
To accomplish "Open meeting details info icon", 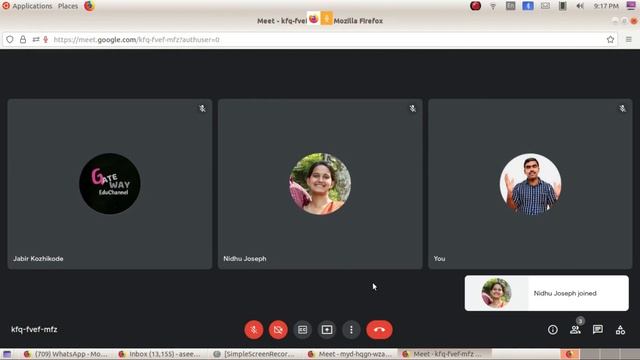I will click(553, 329).
